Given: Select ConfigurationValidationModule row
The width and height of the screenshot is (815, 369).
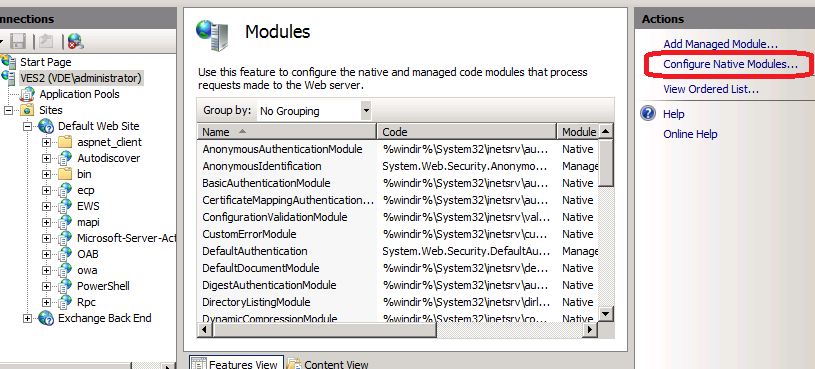Looking at the screenshot, I should point(398,217).
